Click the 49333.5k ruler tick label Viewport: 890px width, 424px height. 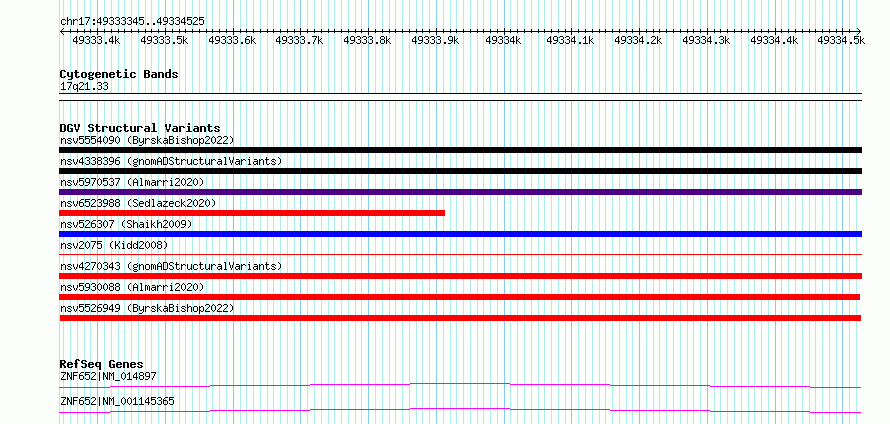point(164,40)
